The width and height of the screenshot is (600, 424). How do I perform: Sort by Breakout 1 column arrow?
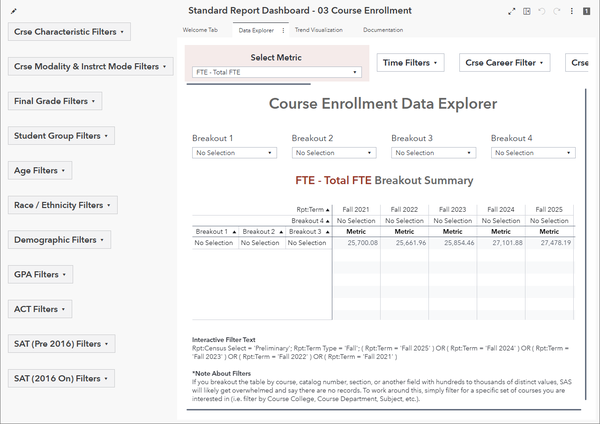tap(234, 232)
